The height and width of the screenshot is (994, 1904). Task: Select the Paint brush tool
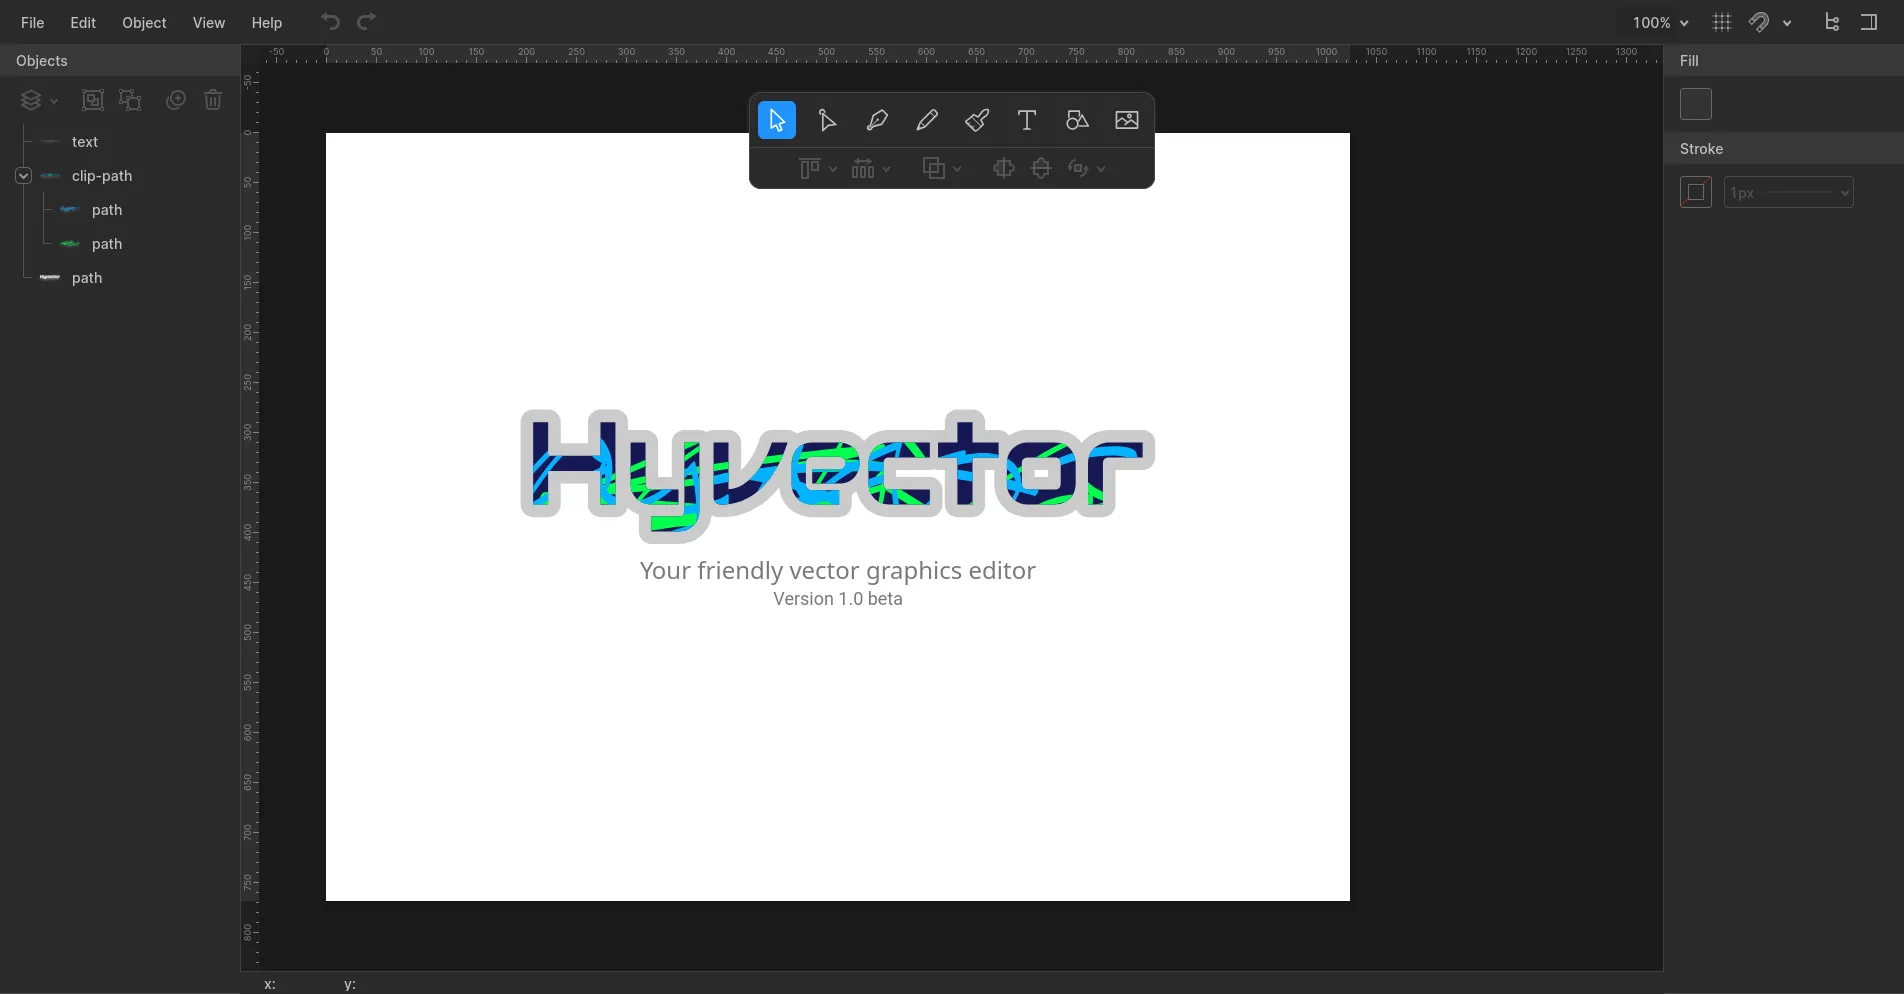(x=976, y=119)
